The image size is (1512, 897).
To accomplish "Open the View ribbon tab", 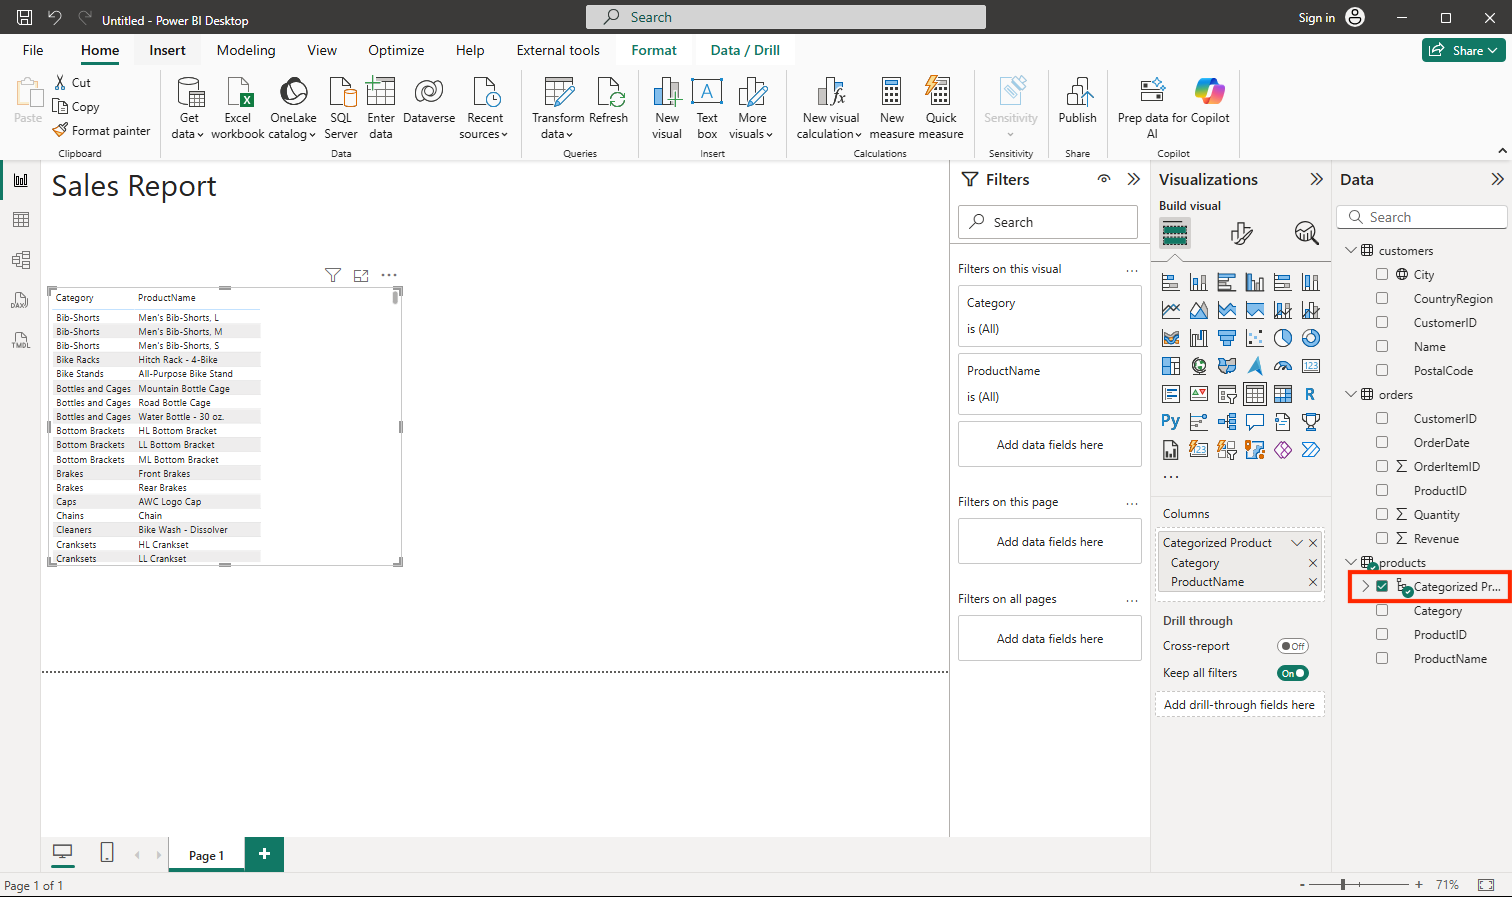I will tap(322, 50).
